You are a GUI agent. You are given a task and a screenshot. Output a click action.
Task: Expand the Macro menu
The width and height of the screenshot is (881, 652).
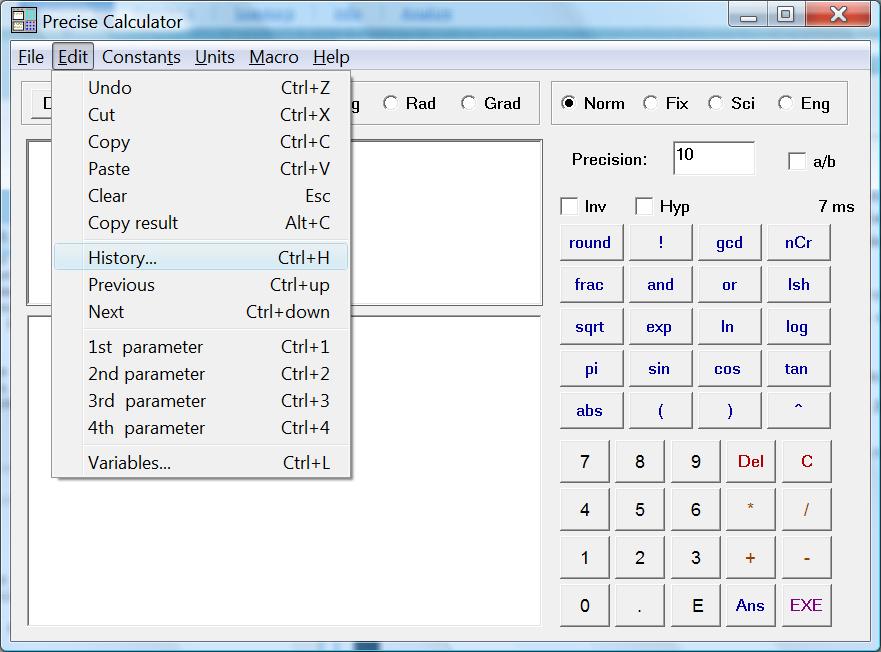click(273, 57)
